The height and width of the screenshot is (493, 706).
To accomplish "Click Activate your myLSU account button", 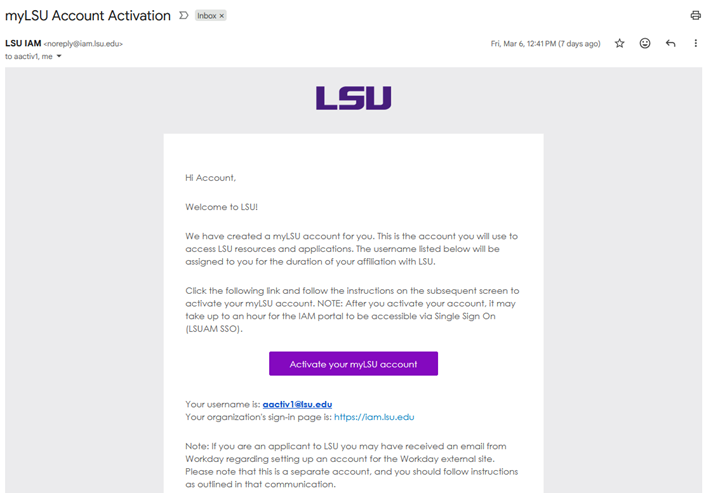I will click(353, 364).
